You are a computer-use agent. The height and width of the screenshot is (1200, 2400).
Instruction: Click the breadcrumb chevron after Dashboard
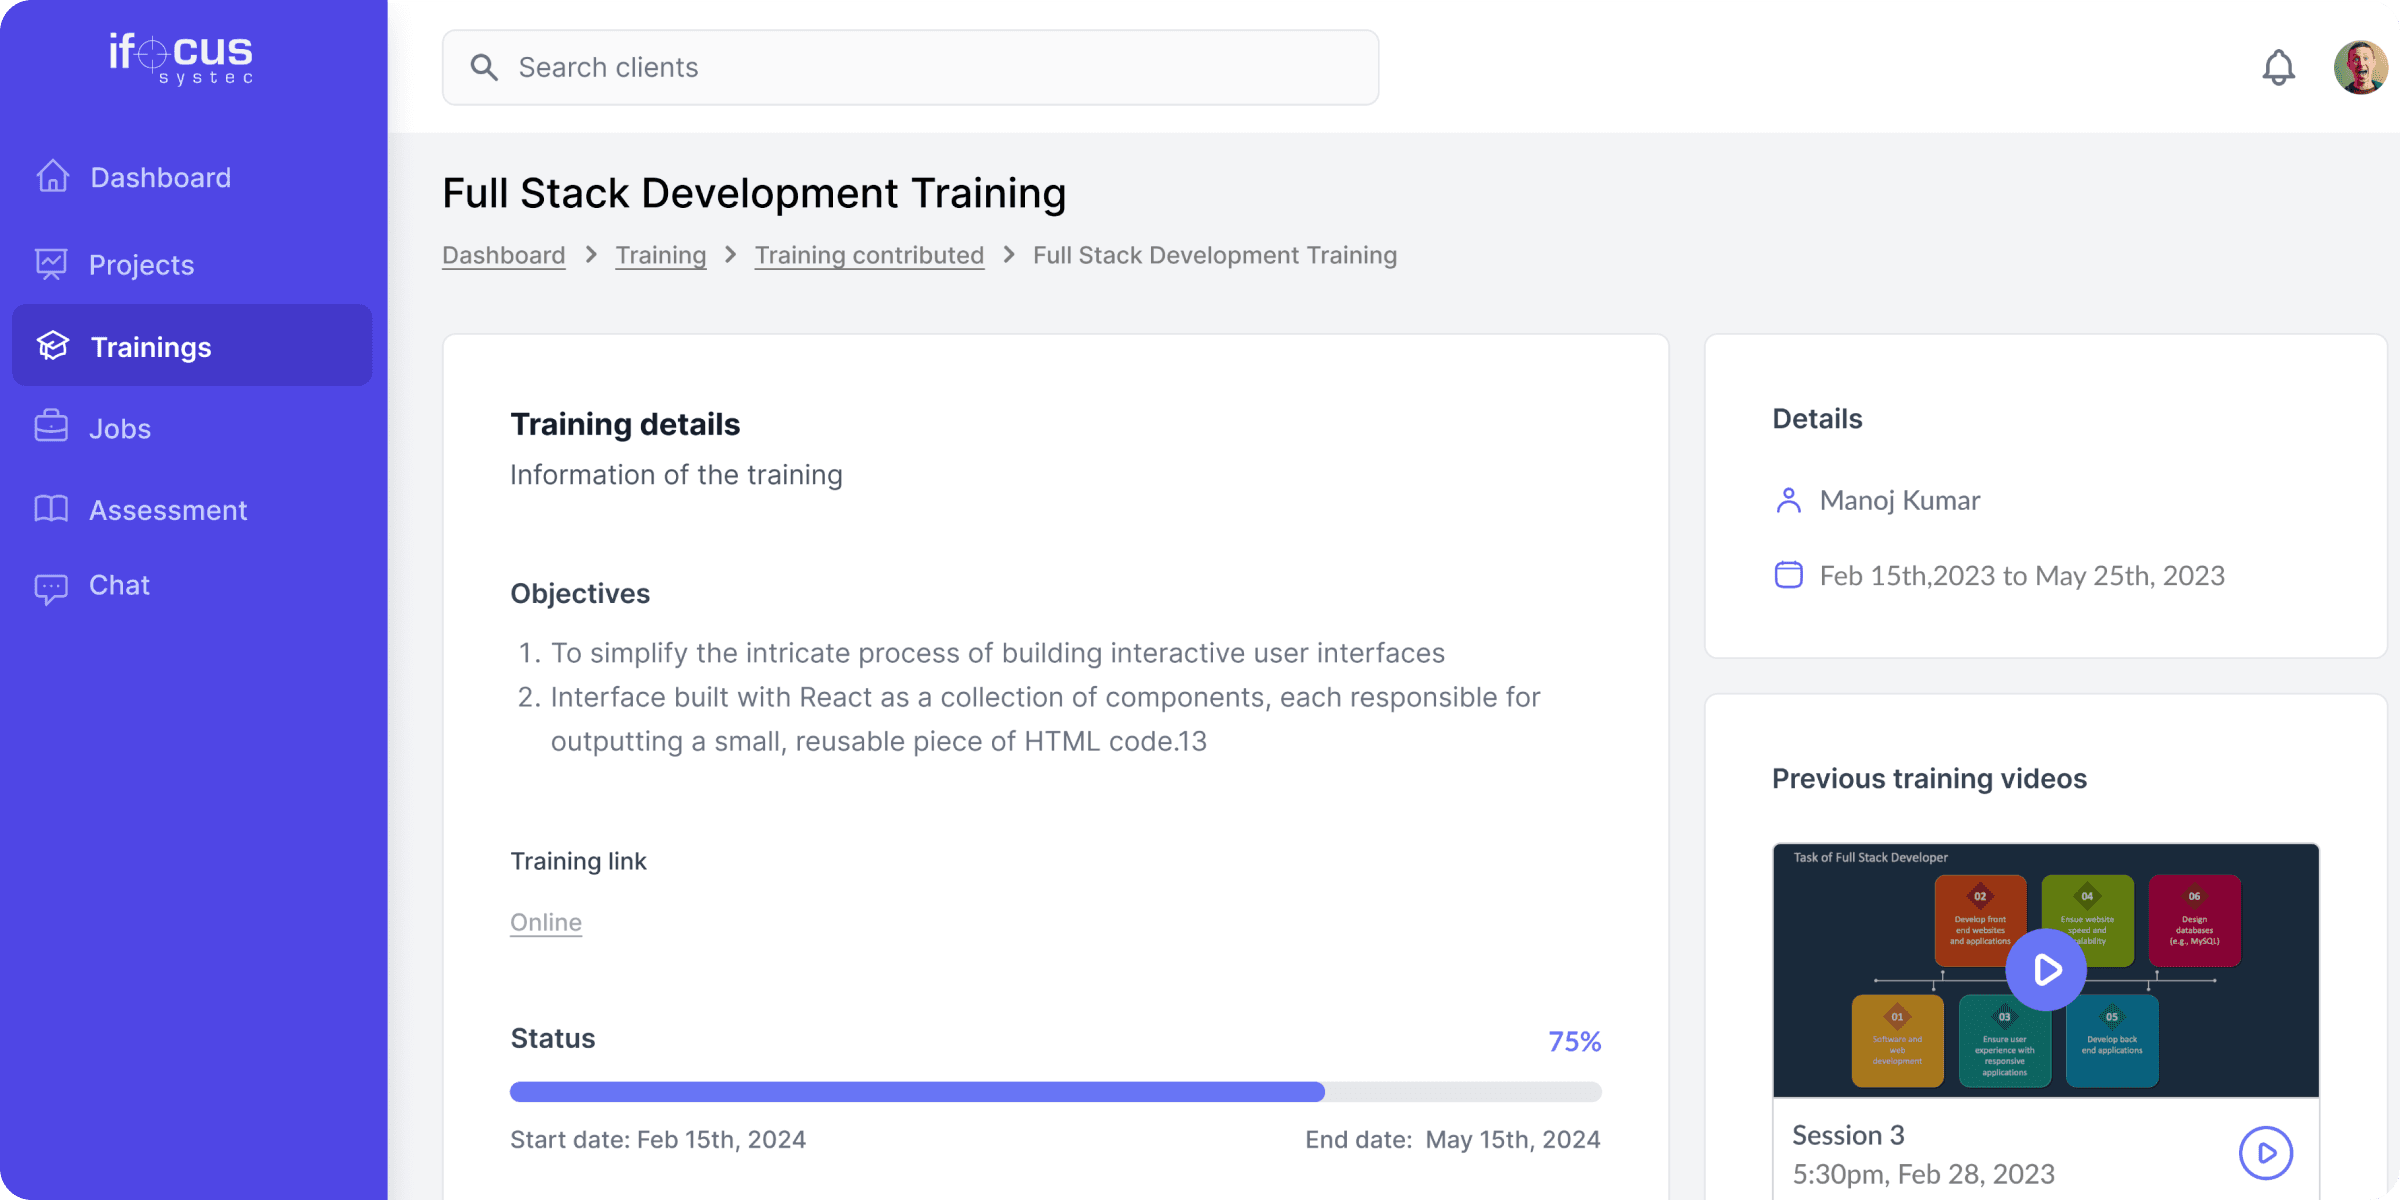tap(591, 255)
